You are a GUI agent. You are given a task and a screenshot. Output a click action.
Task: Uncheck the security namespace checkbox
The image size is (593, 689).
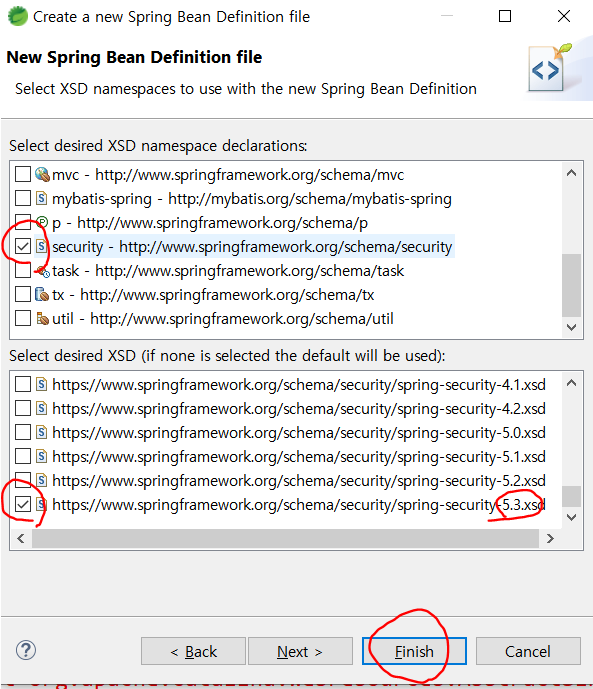point(23,246)
